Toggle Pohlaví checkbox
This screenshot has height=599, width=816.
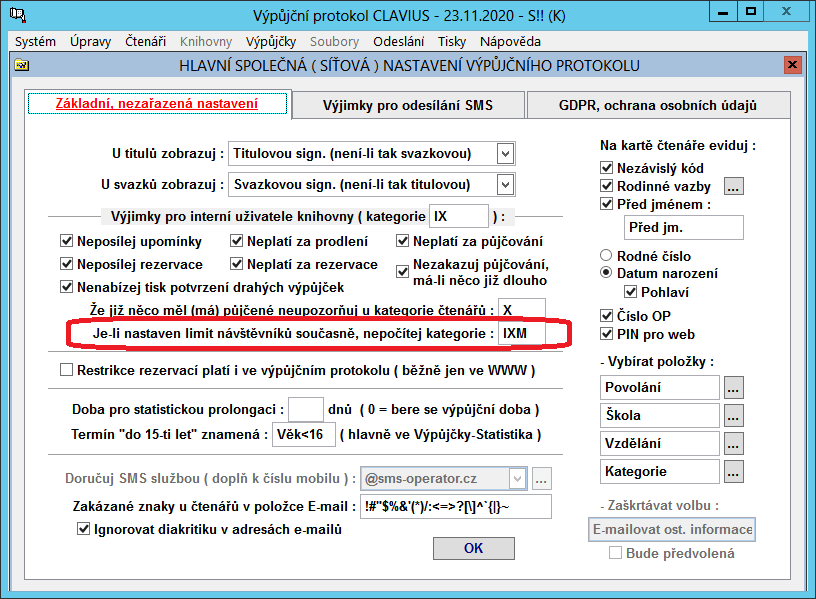[630, 292]
